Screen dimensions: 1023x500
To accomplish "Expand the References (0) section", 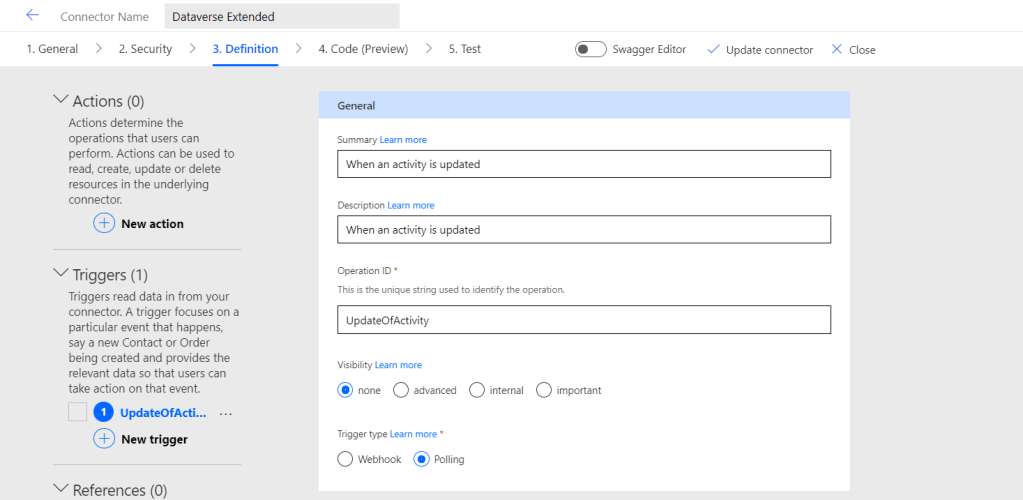I will click(60, 490).
